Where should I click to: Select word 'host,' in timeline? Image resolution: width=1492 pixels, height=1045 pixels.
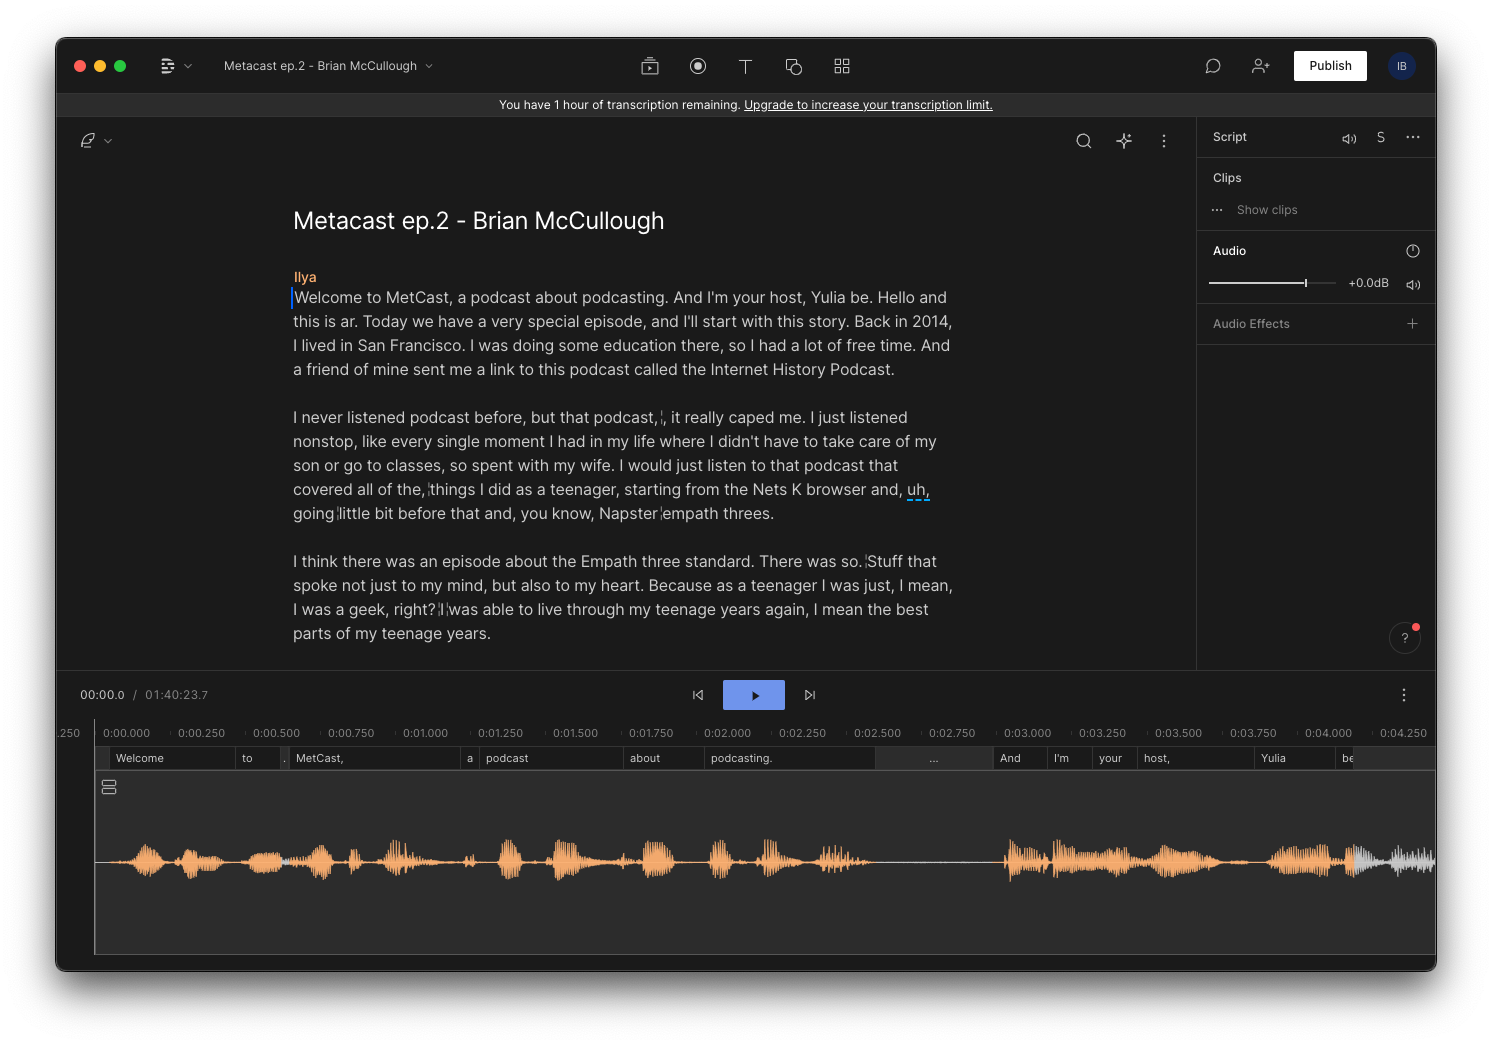[1196, 758]
